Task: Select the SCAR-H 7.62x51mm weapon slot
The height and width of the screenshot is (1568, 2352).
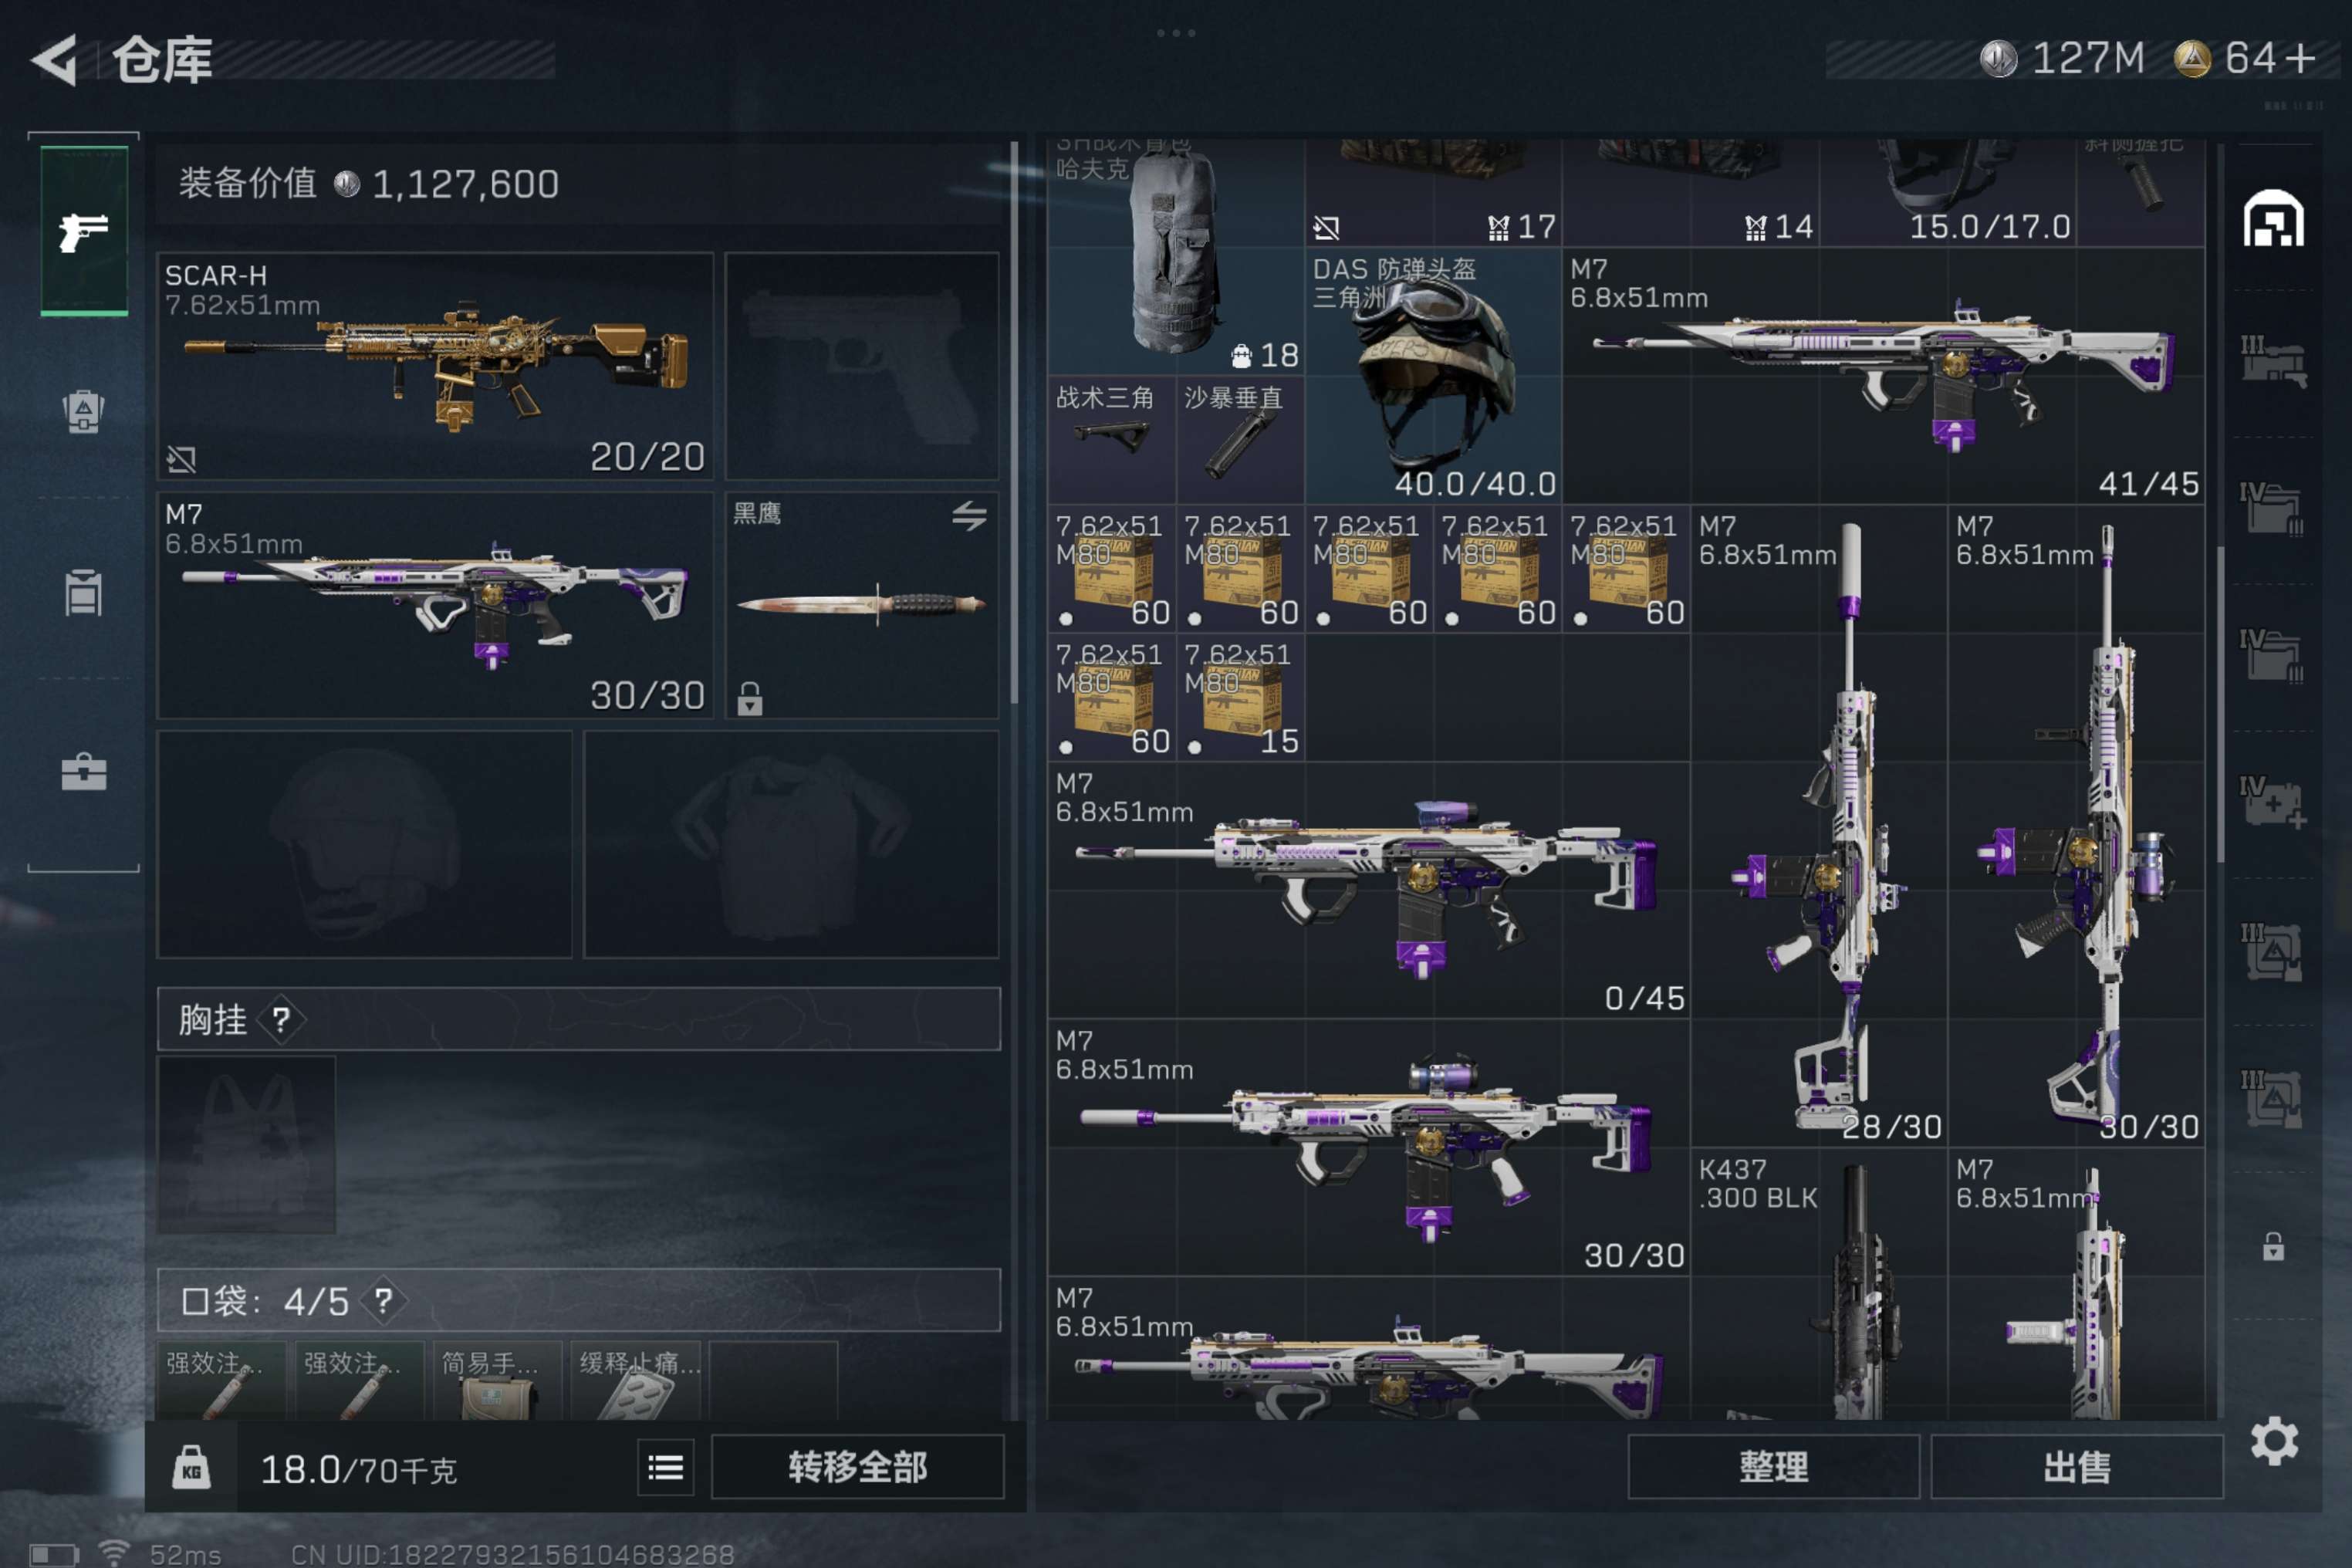Action: click(435, 366)
